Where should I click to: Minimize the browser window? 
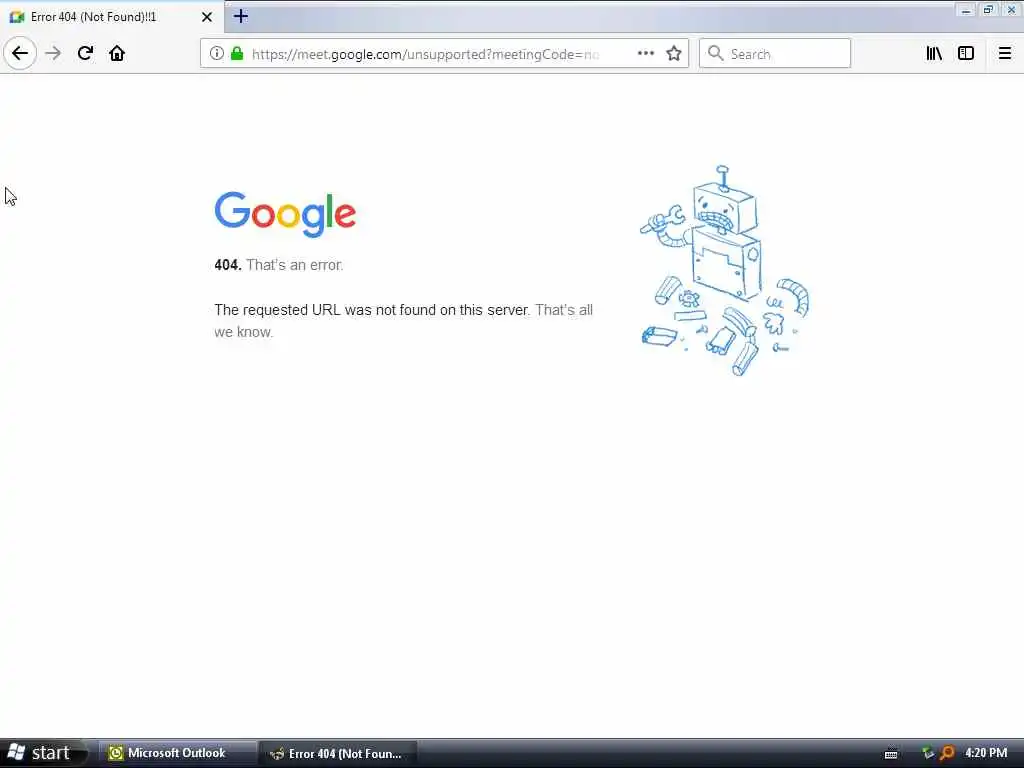(966, 10)
